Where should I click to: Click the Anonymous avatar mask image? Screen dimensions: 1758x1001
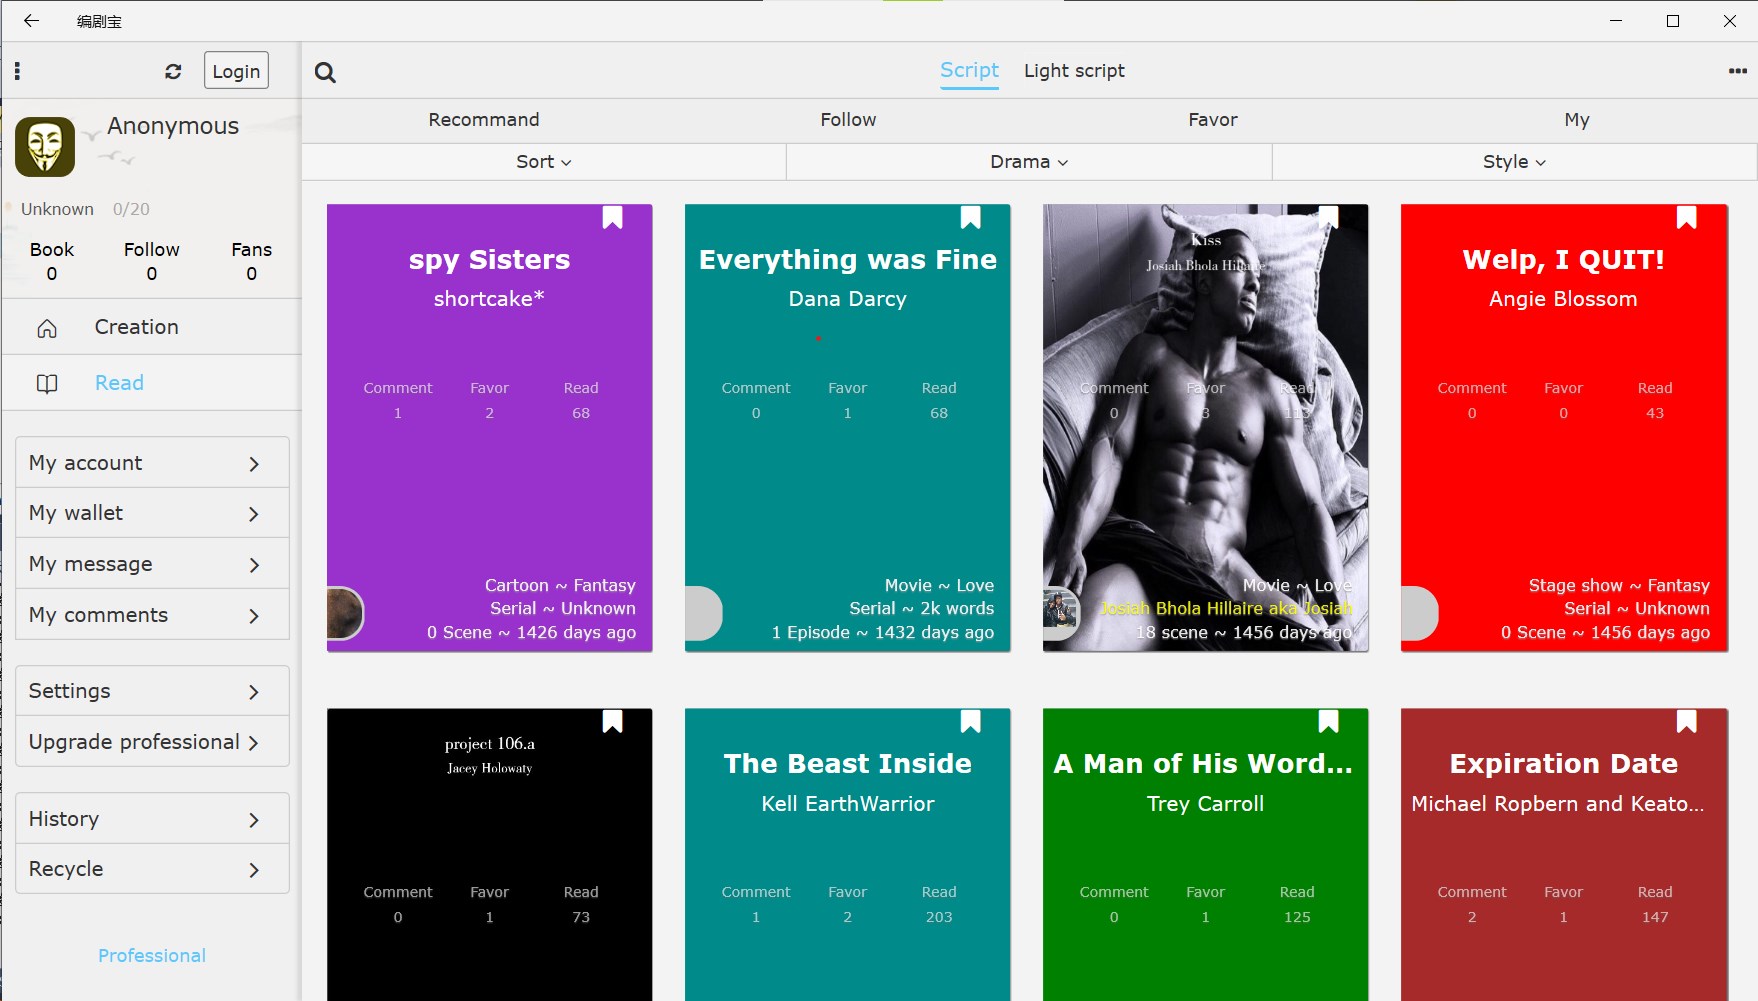[x=45, y=147]
